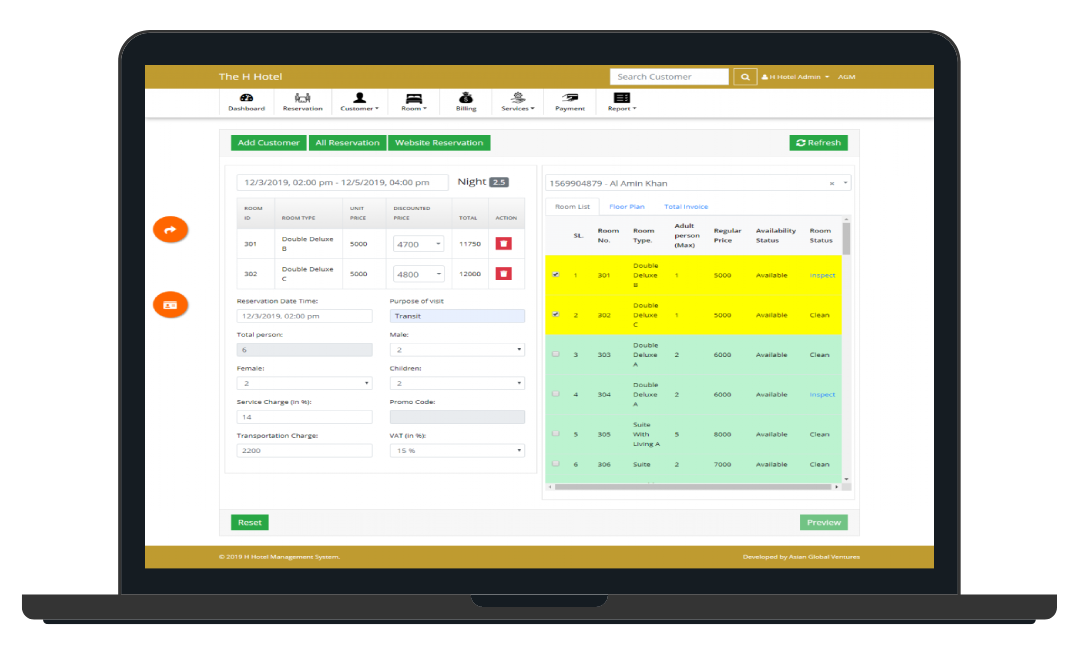Click the Report icon in navigation
Image resolution: width=1080 pixels, height=660 pixels.
click(622, 98)
